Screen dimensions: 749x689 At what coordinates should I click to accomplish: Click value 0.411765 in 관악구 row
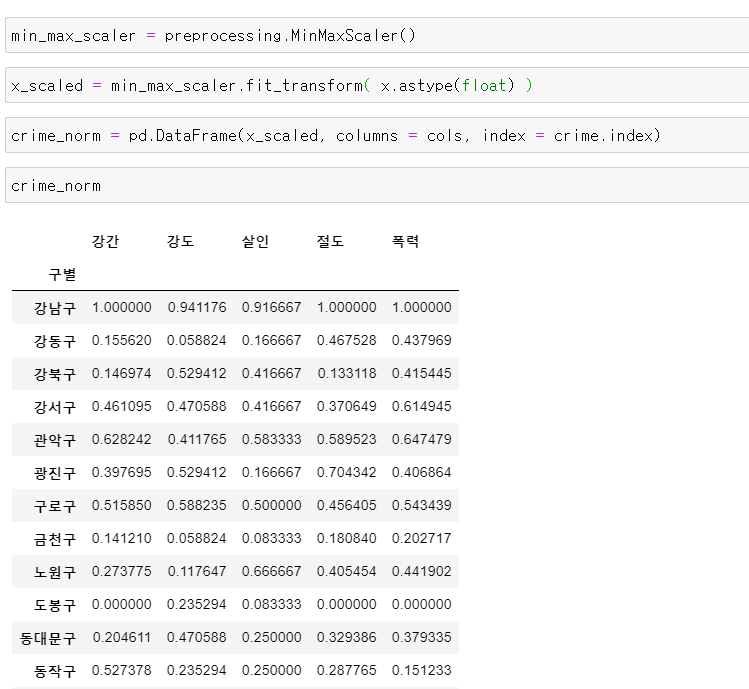pyautogui.click(x=197, y=439)
